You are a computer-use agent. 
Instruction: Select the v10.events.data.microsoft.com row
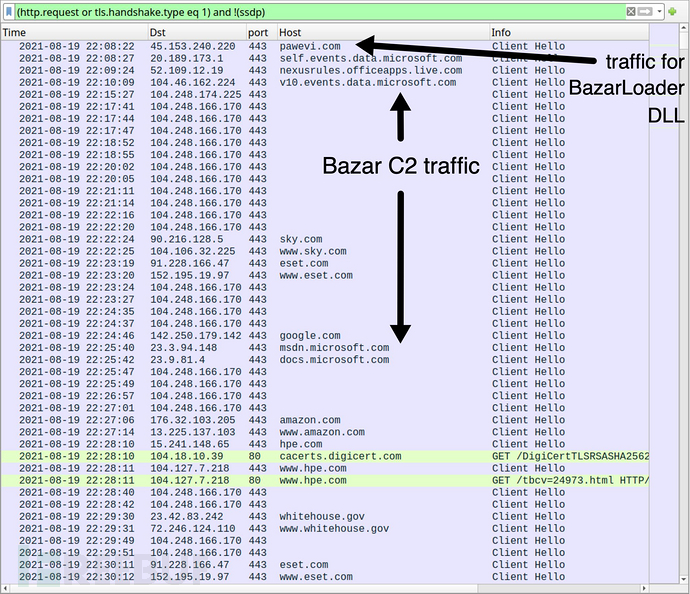point(325,82)
